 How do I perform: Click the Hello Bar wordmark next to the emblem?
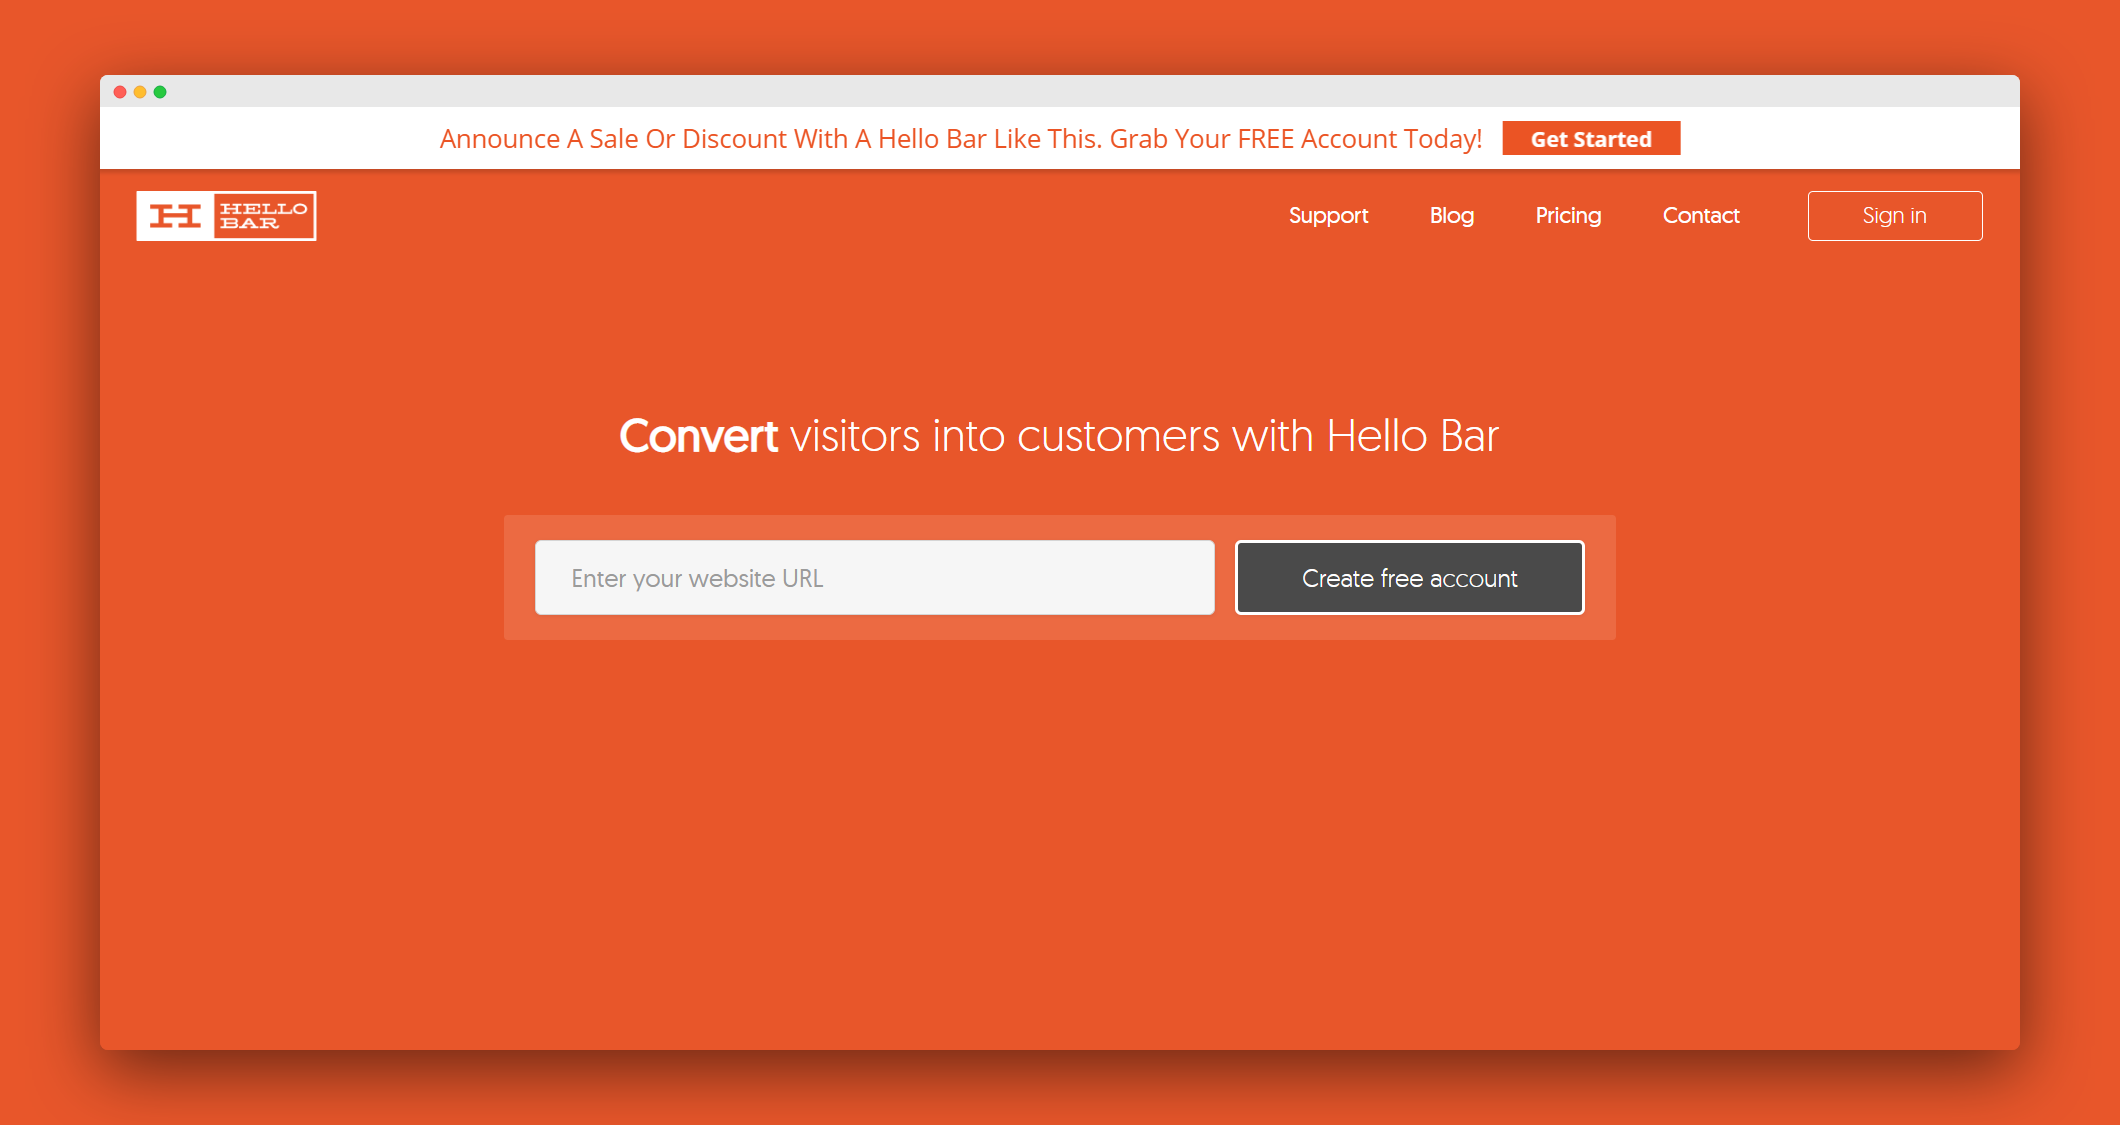click(265, 215)
